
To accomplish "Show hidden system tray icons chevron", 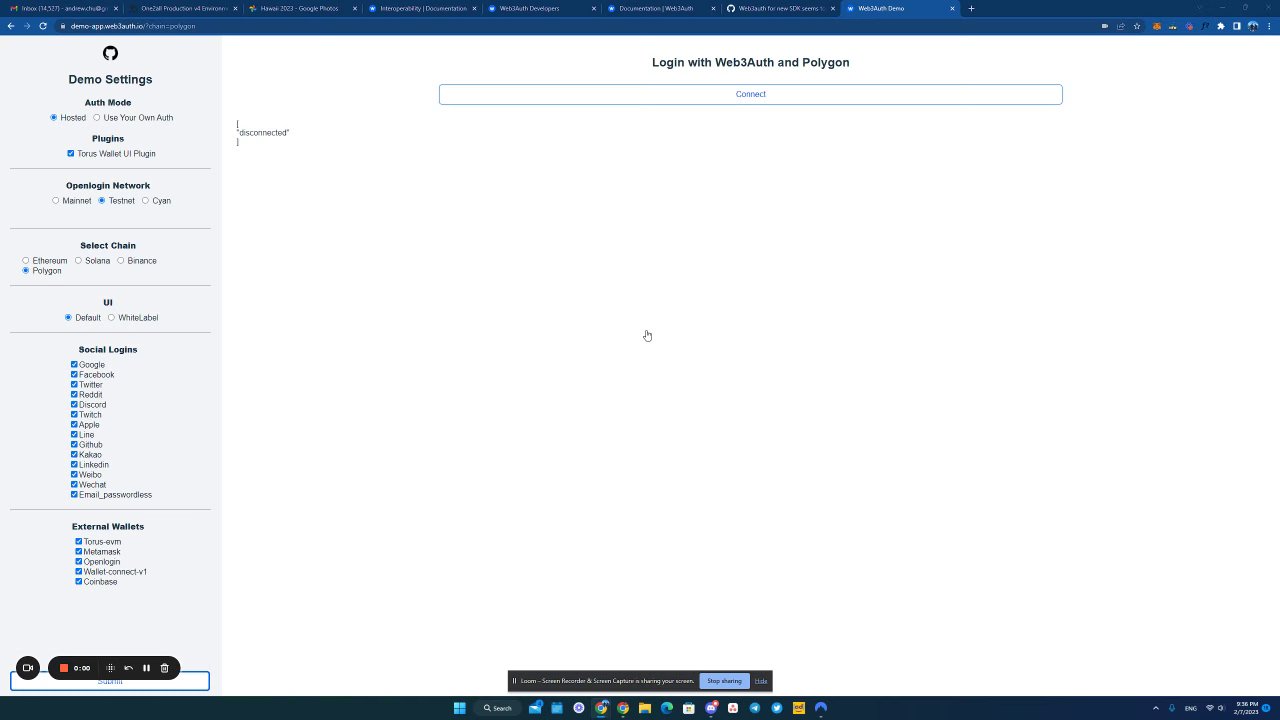I will pos(1156,708).
